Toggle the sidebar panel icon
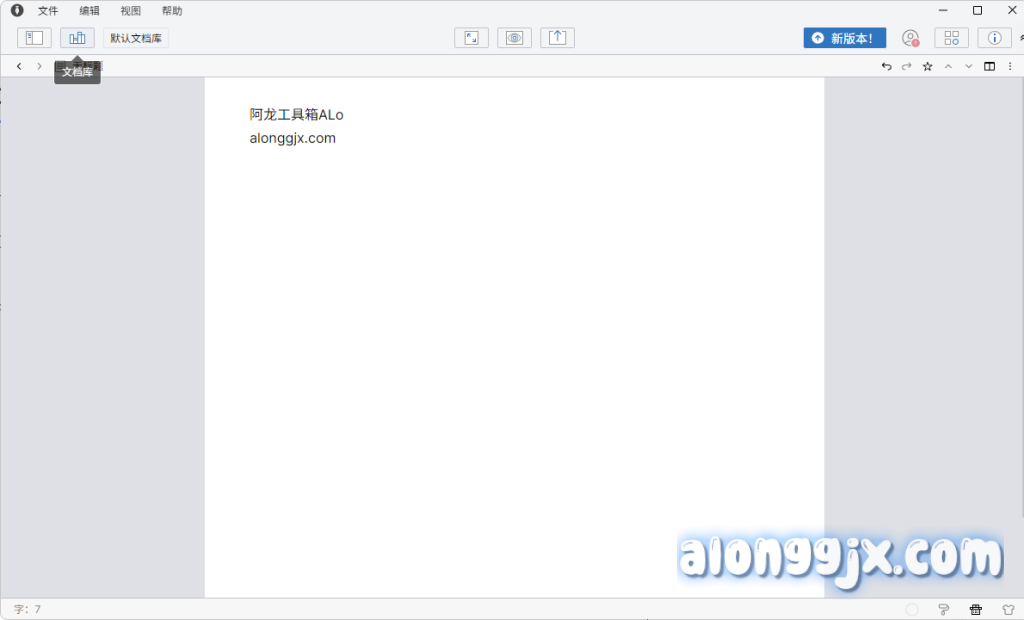The image size is (1024, 620). (x=34, y=38)
